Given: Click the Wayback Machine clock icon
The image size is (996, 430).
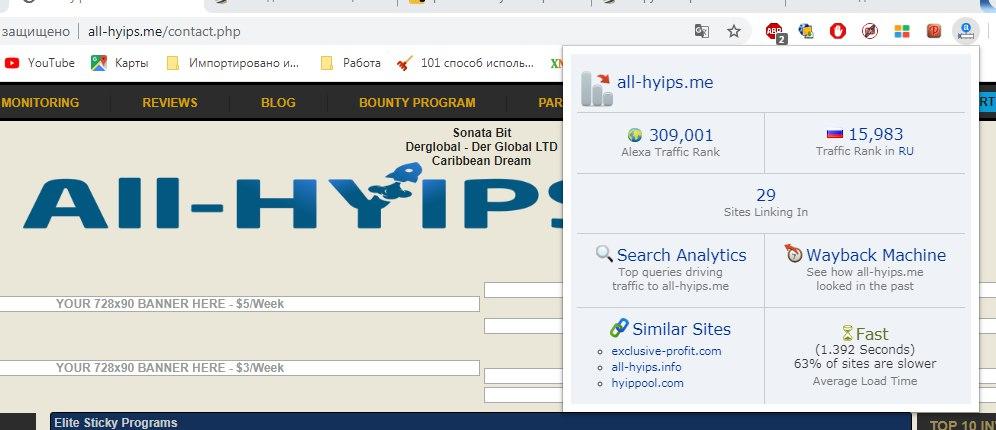Looking at the screenshot, I should (x=794, y=253).
